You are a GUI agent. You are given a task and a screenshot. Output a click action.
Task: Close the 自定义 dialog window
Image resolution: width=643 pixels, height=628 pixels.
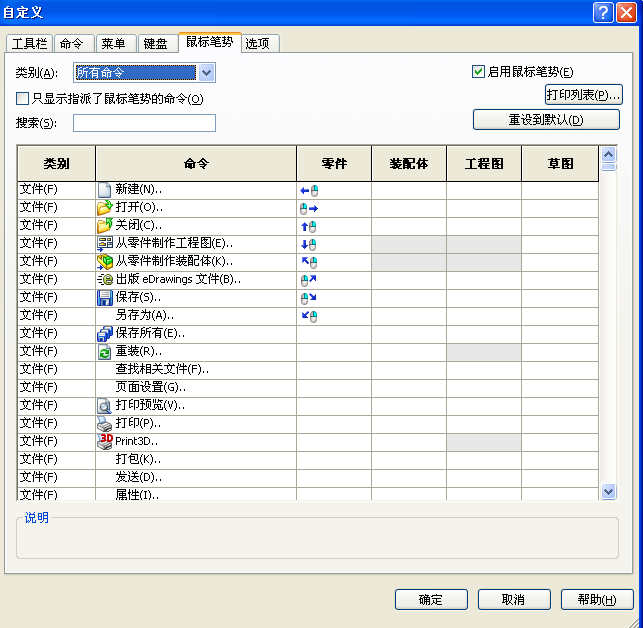[627, 13]
